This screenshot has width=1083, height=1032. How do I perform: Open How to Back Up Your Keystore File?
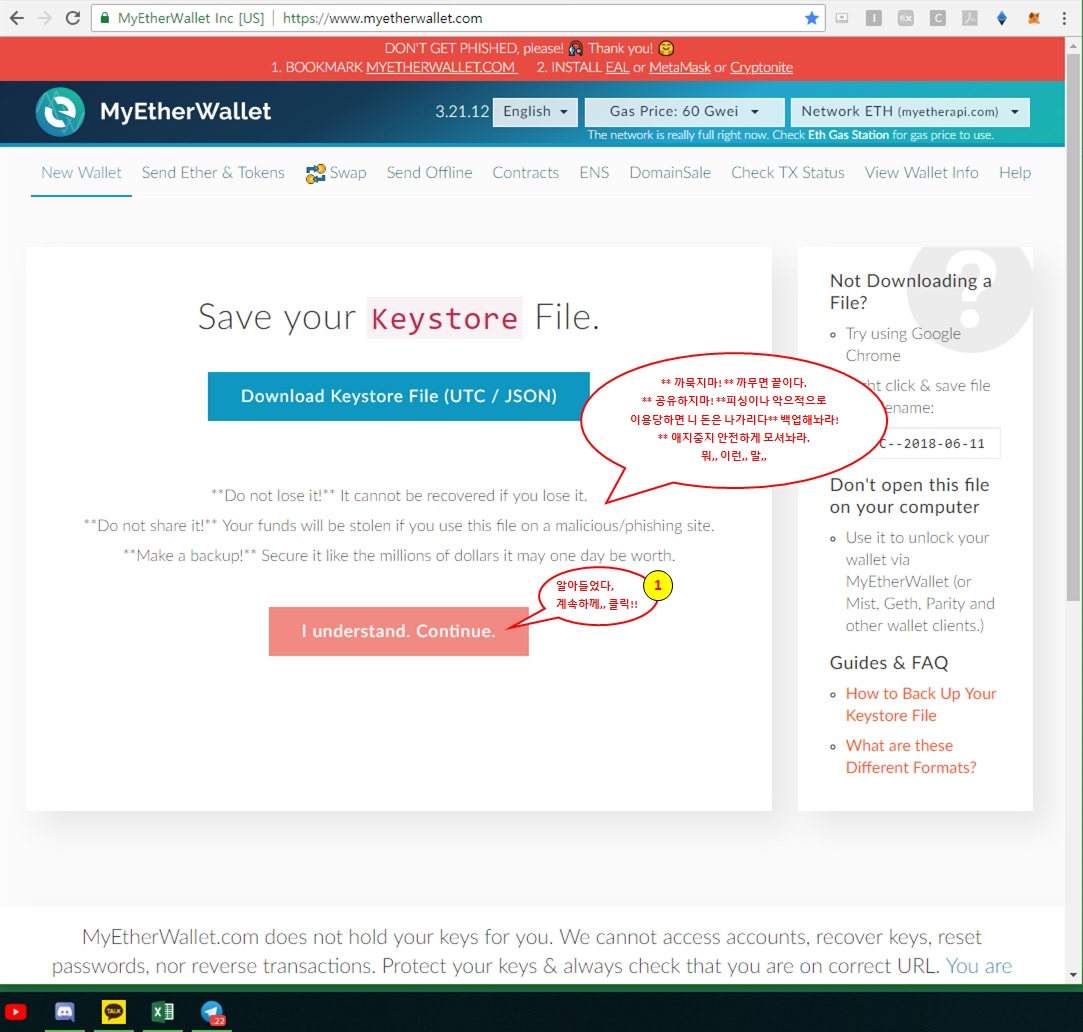(921, 705)
